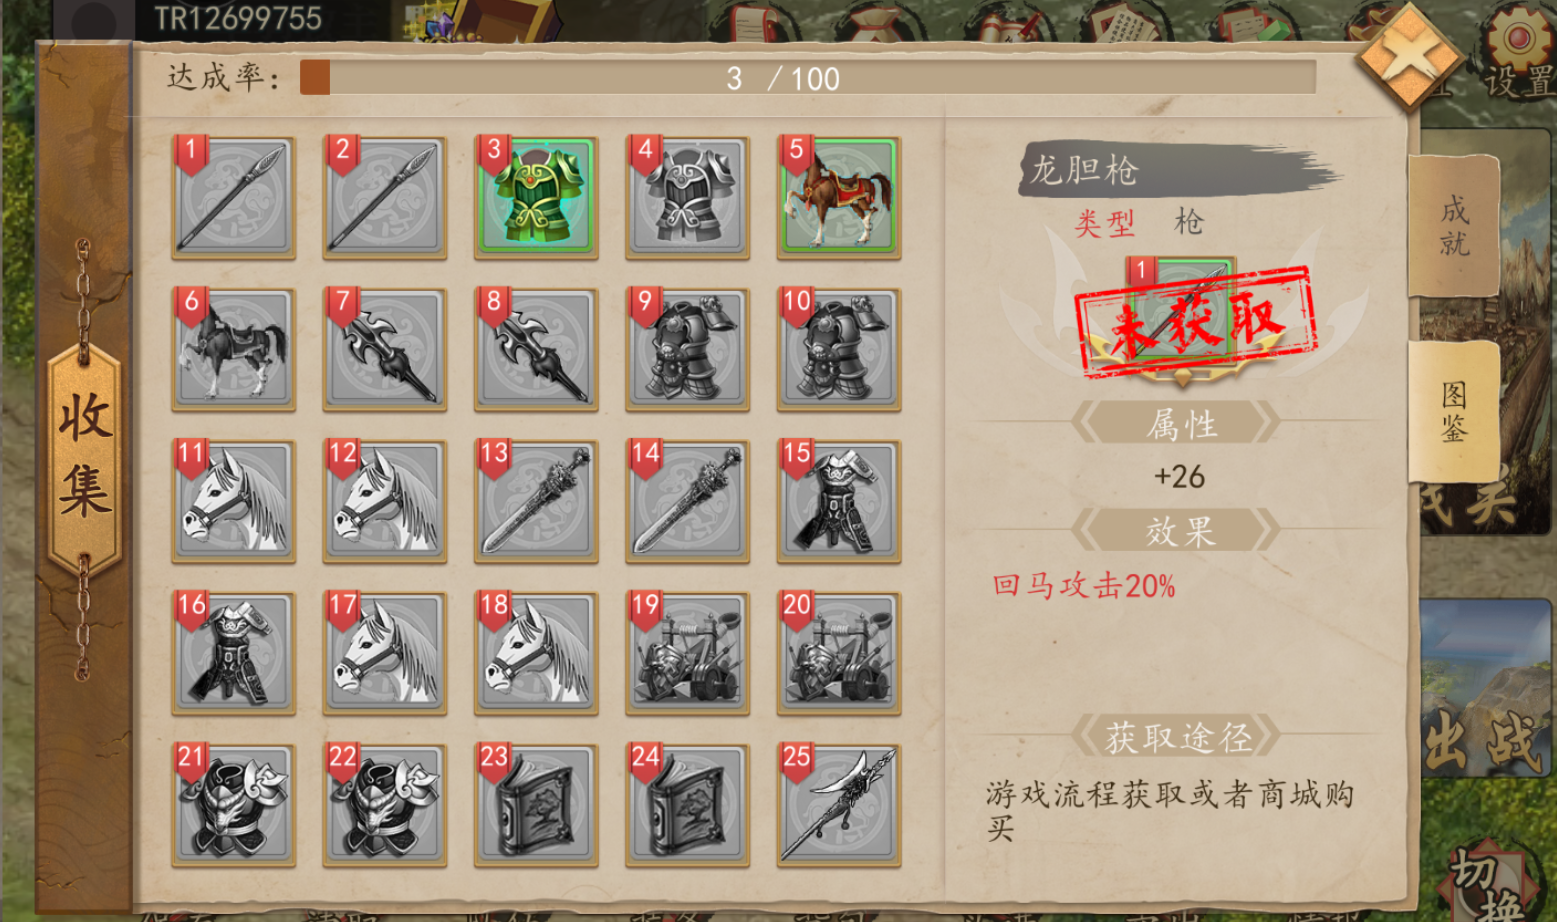Switch to the 成就 tab
Screen dimensions: 1557x922
coord(1454,226)
